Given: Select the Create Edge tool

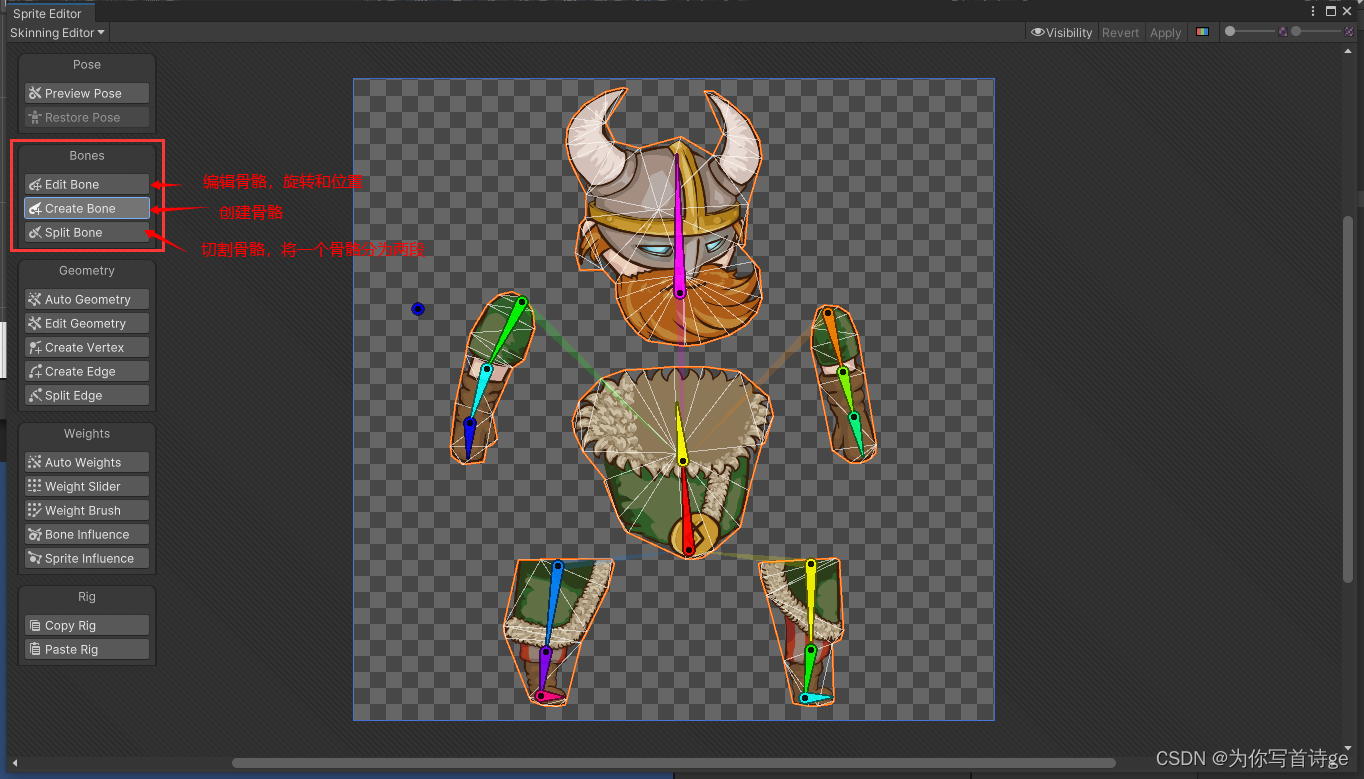Looking at the screenshot, I should tap(87, 371).
